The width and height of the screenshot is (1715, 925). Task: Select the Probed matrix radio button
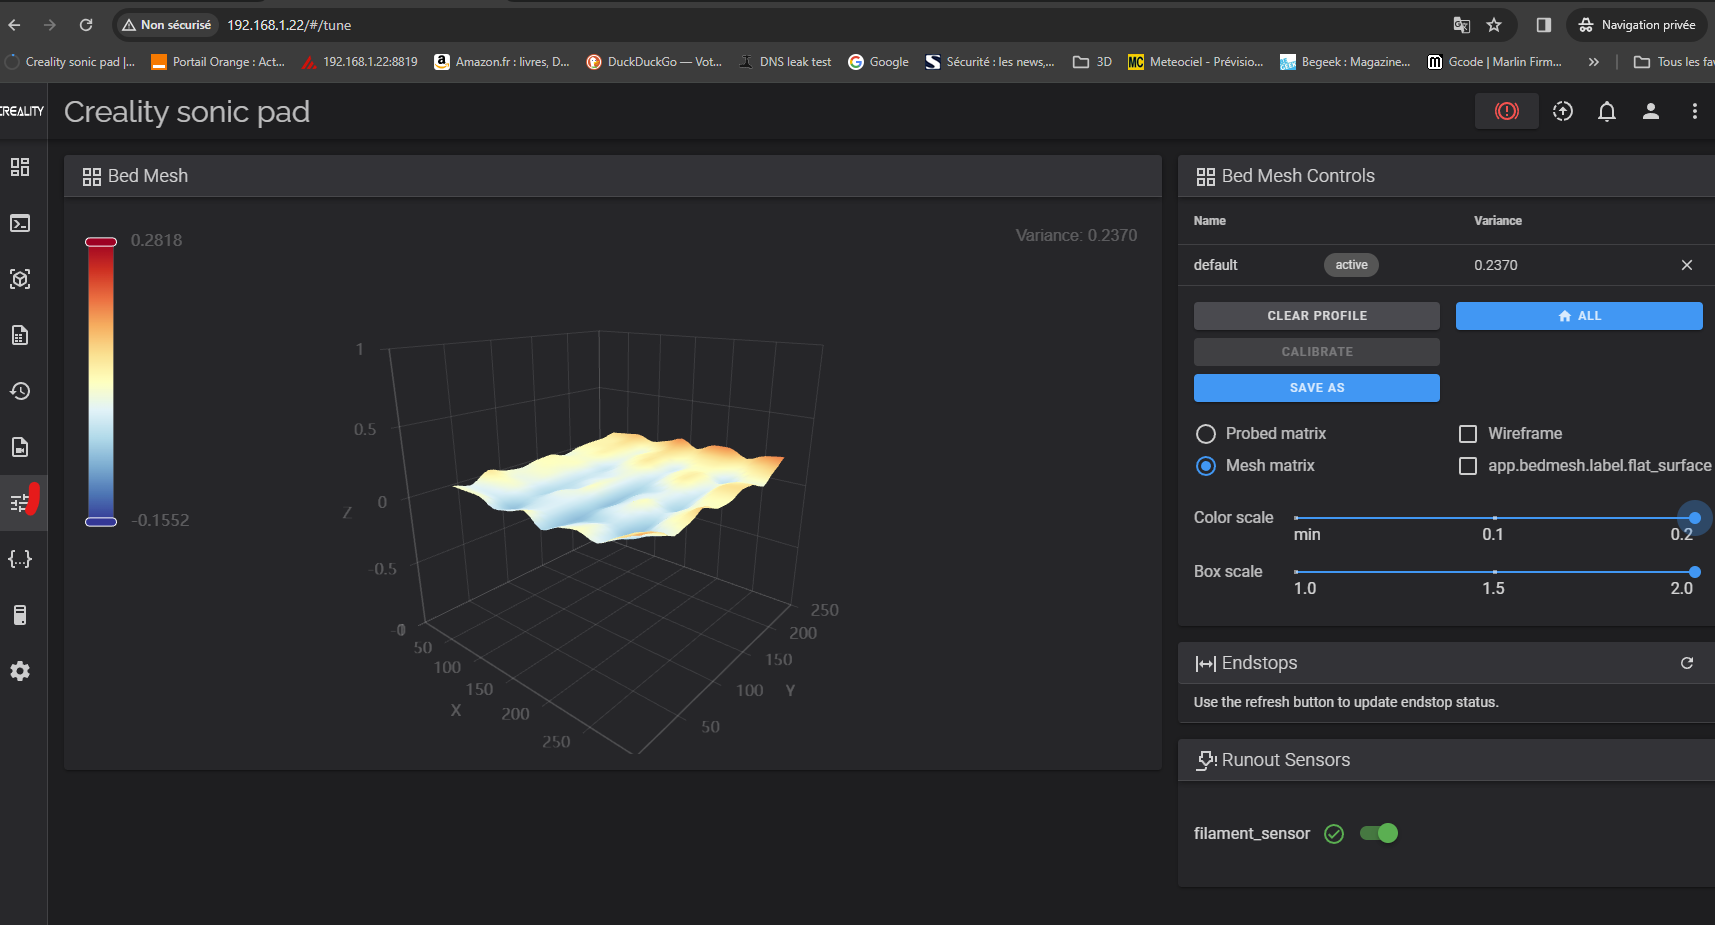(1206, 434)
